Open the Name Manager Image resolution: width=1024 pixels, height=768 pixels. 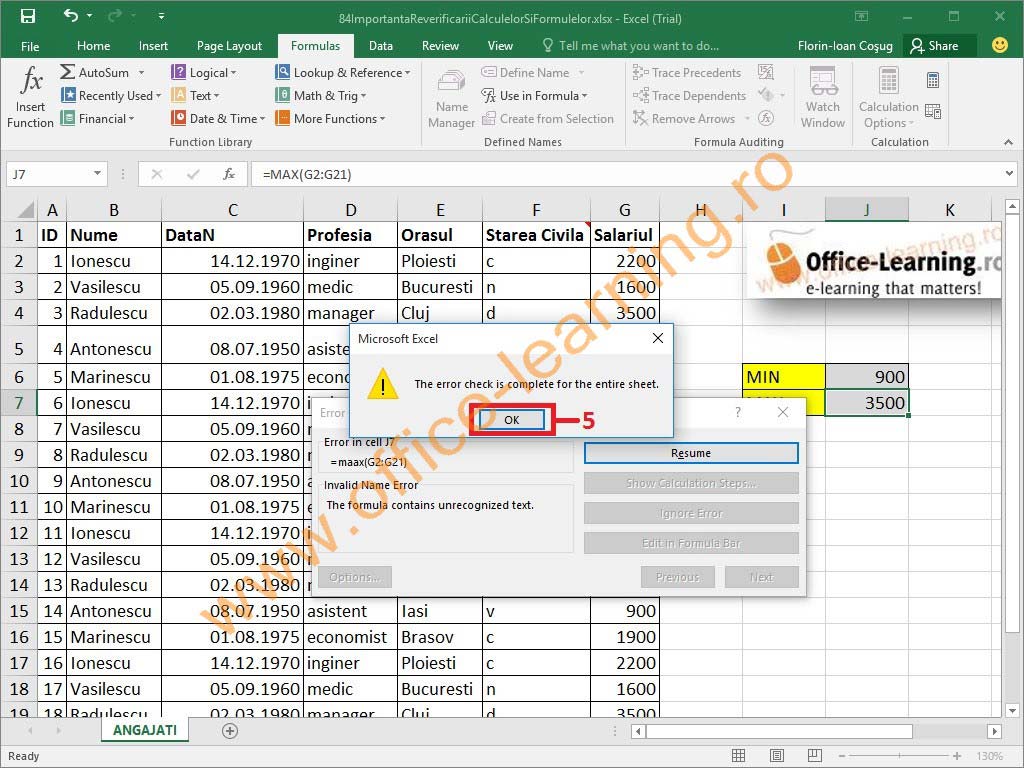tap(451, 99)
